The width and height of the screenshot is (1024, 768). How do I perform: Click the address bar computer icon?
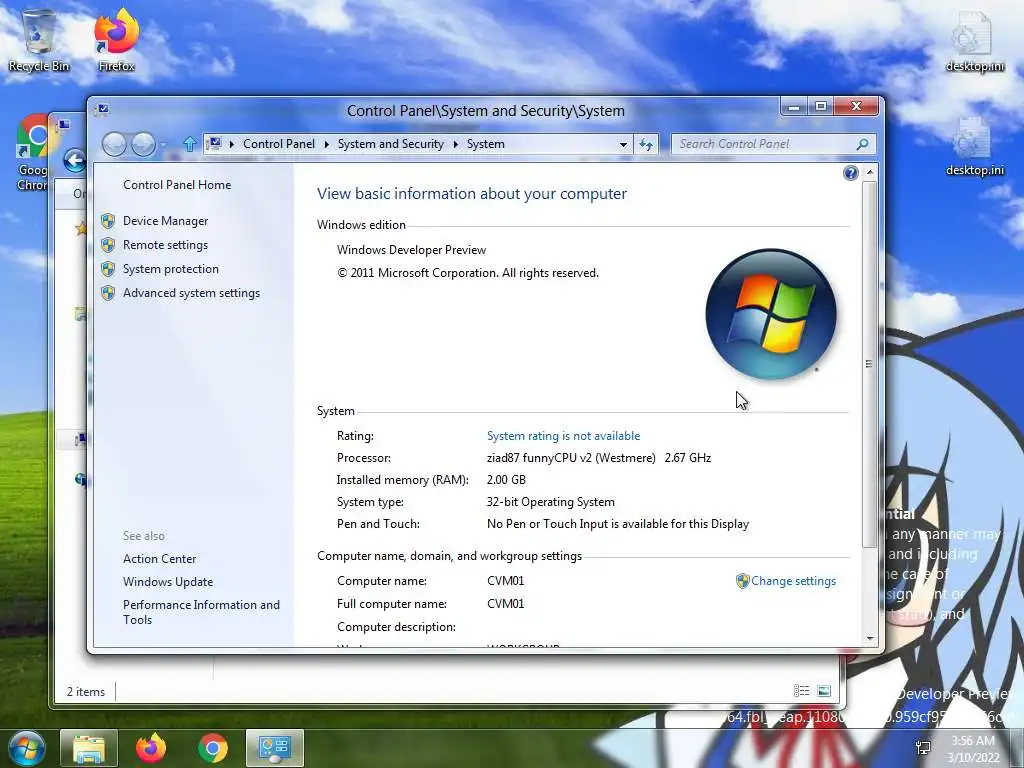pyautogui.click(x=214, y=144)
